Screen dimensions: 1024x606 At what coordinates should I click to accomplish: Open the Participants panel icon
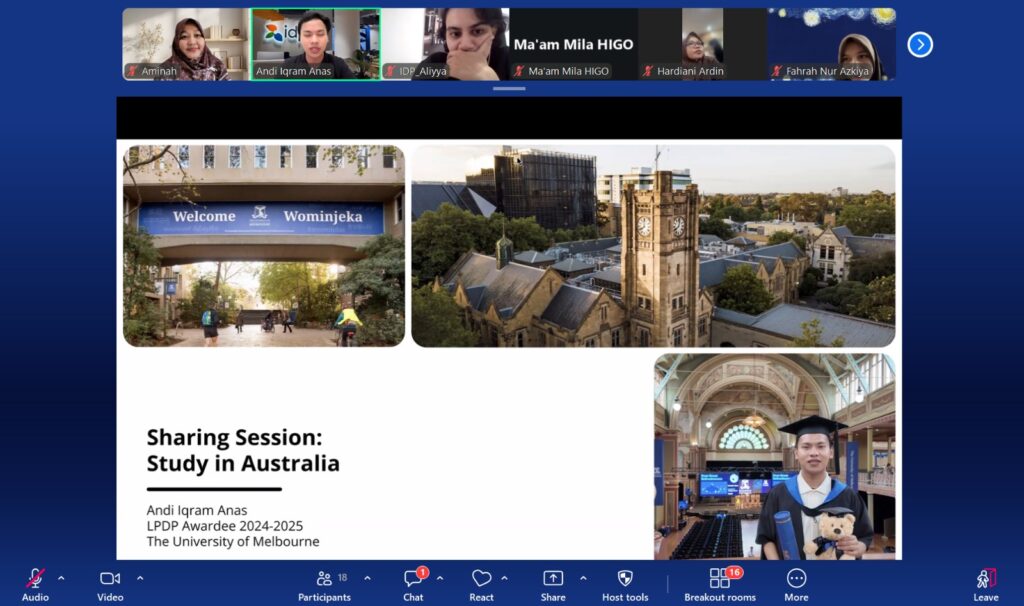tap(324, 578)
